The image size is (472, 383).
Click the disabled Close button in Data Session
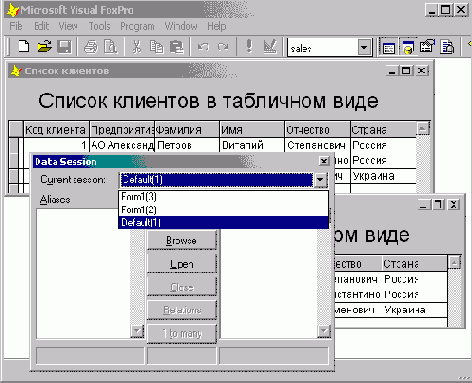tap(182, 287)
